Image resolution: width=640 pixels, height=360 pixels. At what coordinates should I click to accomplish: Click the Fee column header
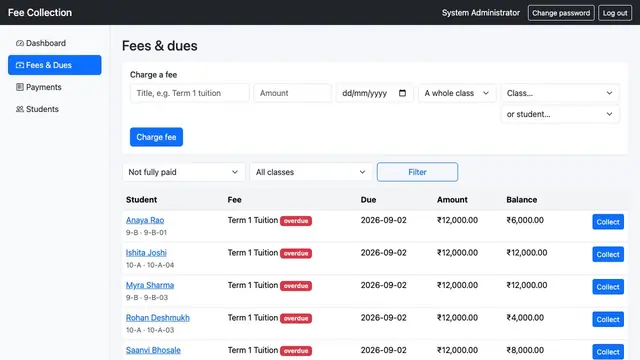pos(234,200)
